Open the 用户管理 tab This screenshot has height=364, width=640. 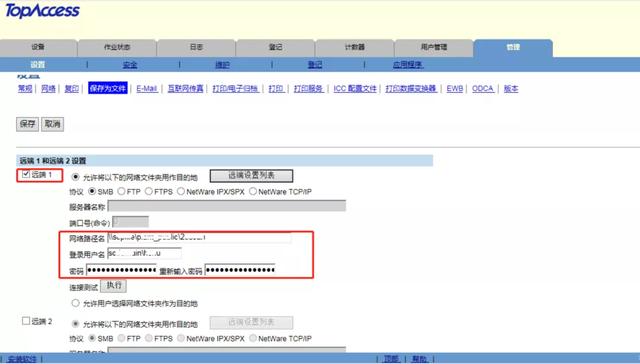click(433, 47)
